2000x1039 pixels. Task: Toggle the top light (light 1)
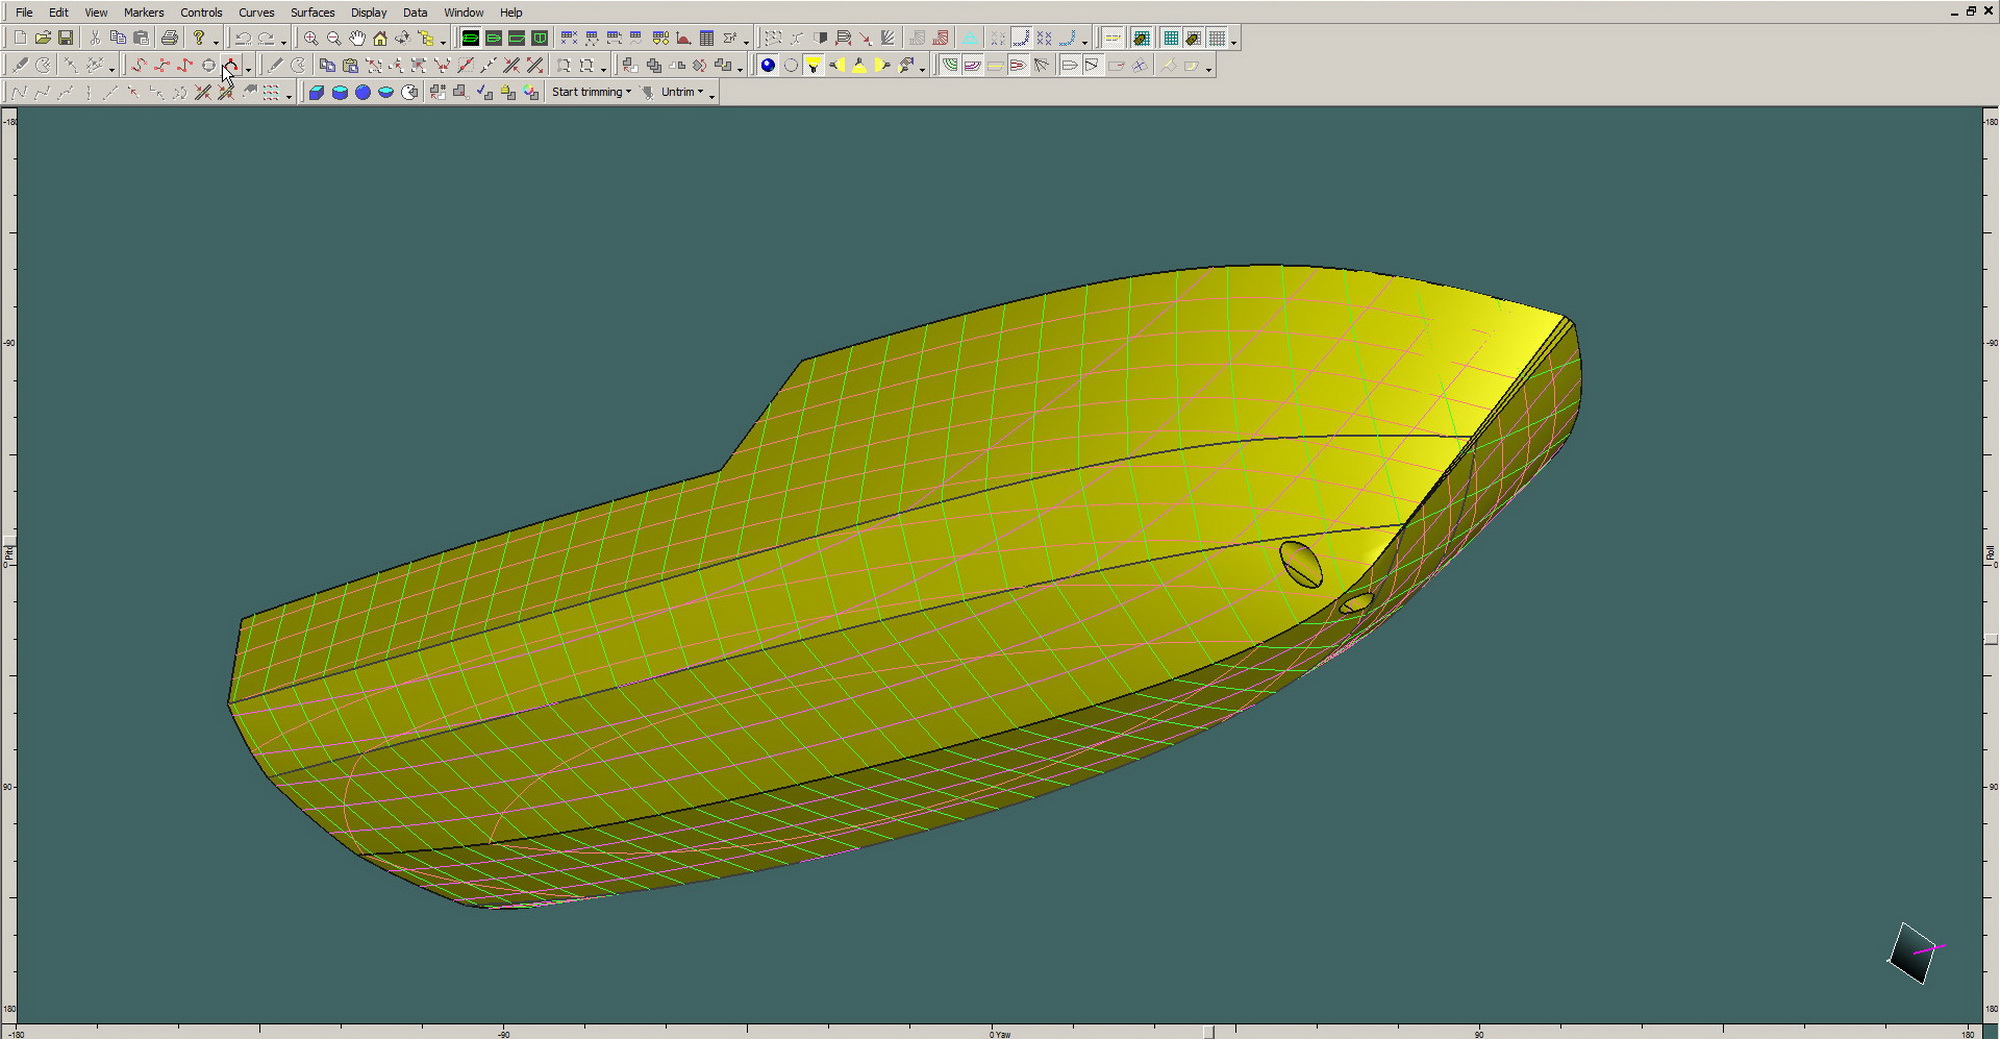point(814,65)
